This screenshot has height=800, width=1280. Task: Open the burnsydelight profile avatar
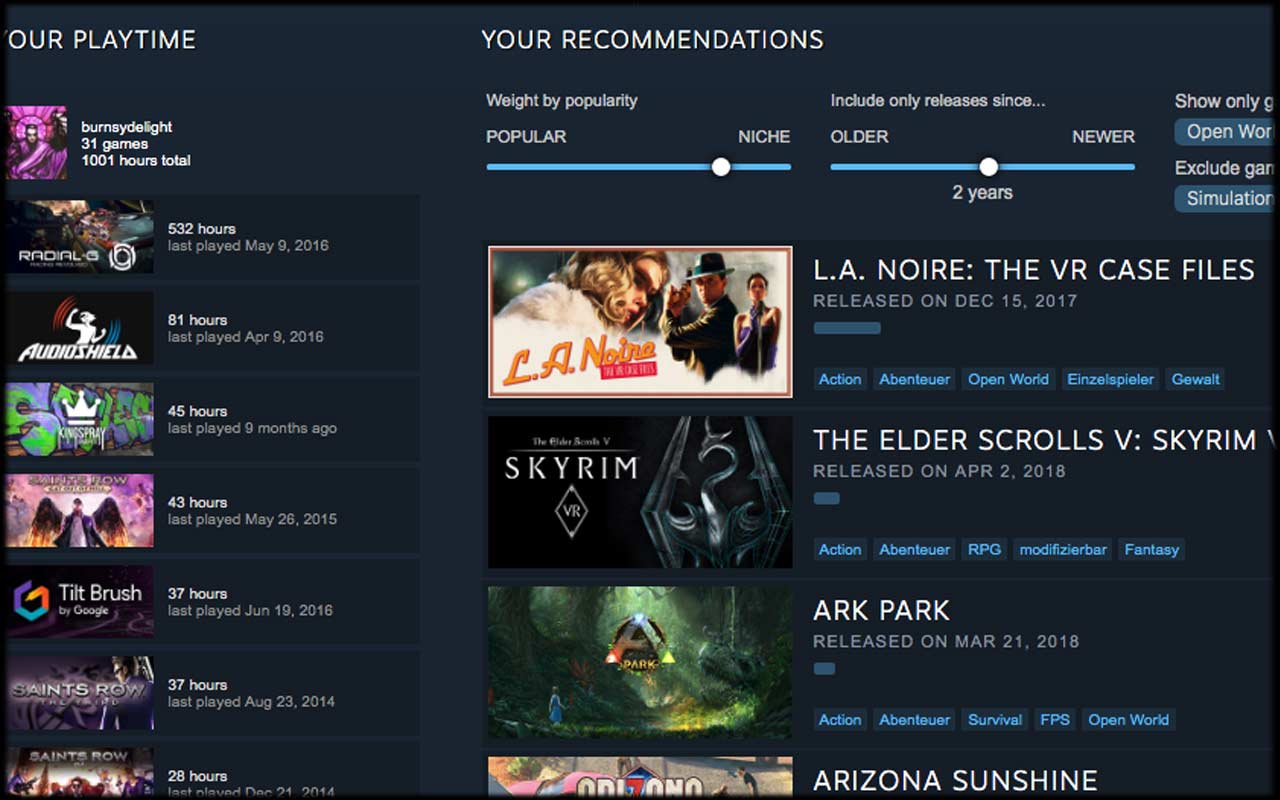[36, 143]
